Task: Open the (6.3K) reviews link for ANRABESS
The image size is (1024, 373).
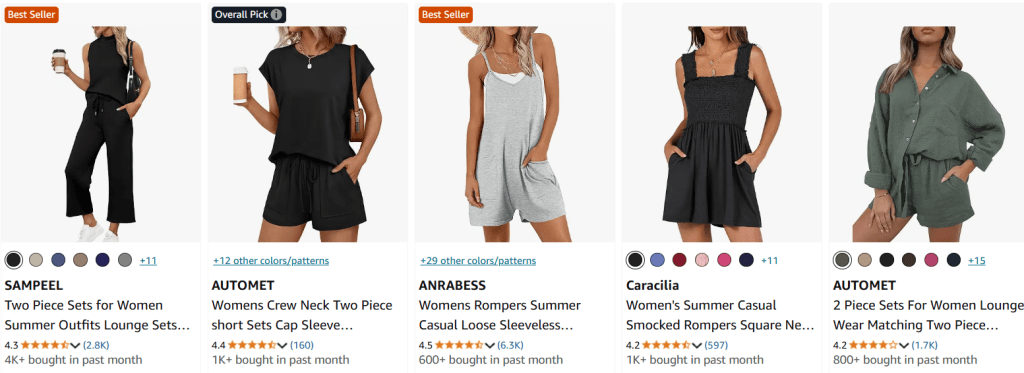Action: 510,345
